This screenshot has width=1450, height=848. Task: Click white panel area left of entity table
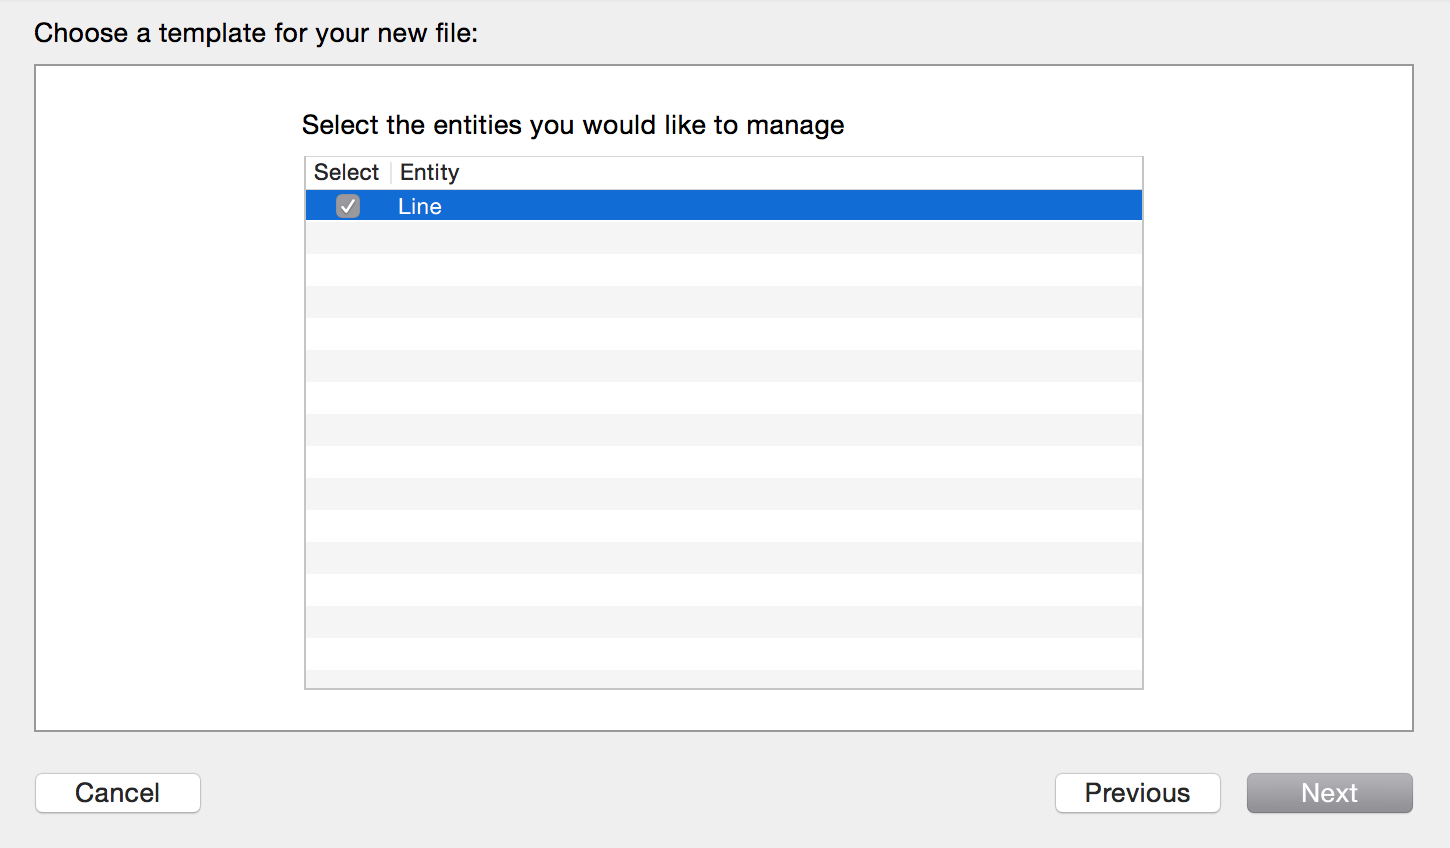tap(170, 400)
